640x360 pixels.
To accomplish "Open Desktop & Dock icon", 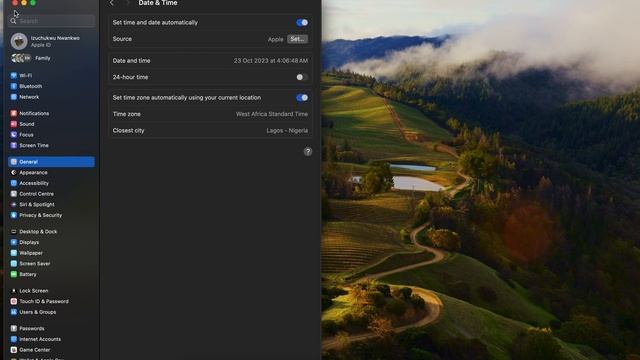I will coord(13,231).
